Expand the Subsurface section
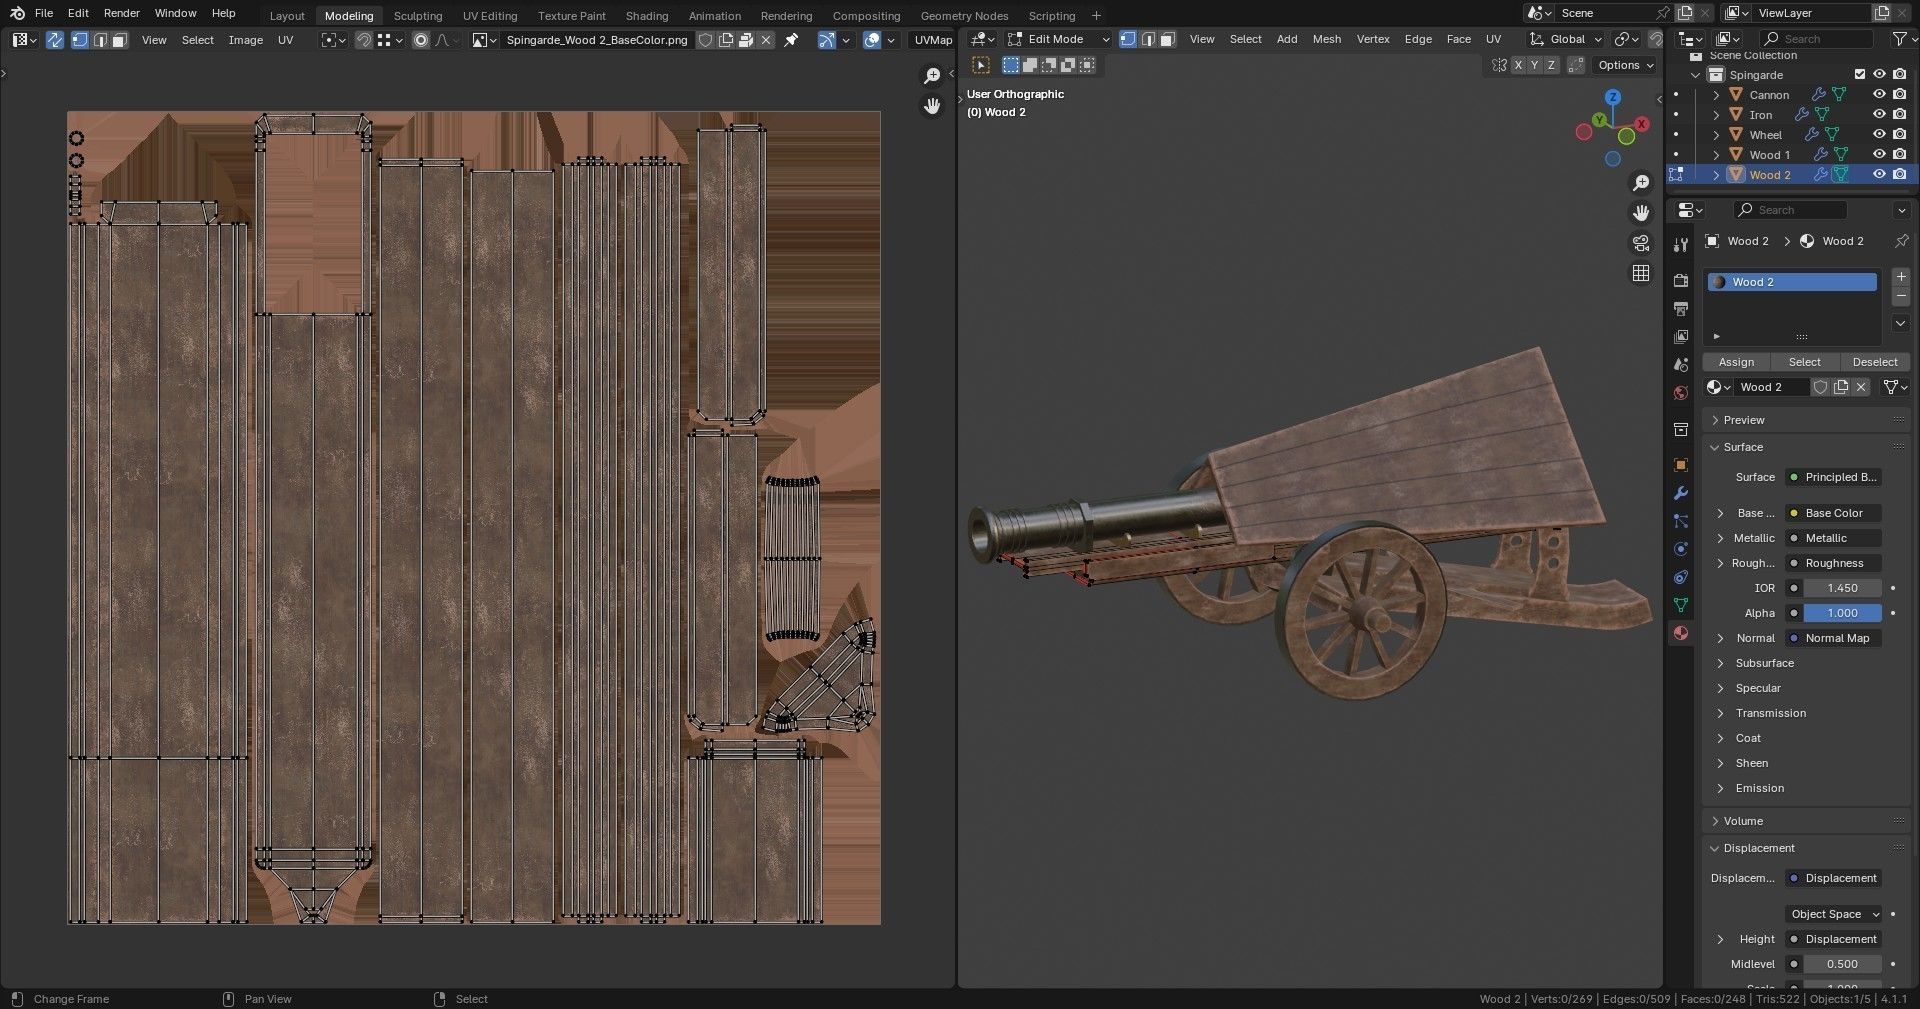The width and height of the screenshot is (1920, 1009). [1764, 663]
